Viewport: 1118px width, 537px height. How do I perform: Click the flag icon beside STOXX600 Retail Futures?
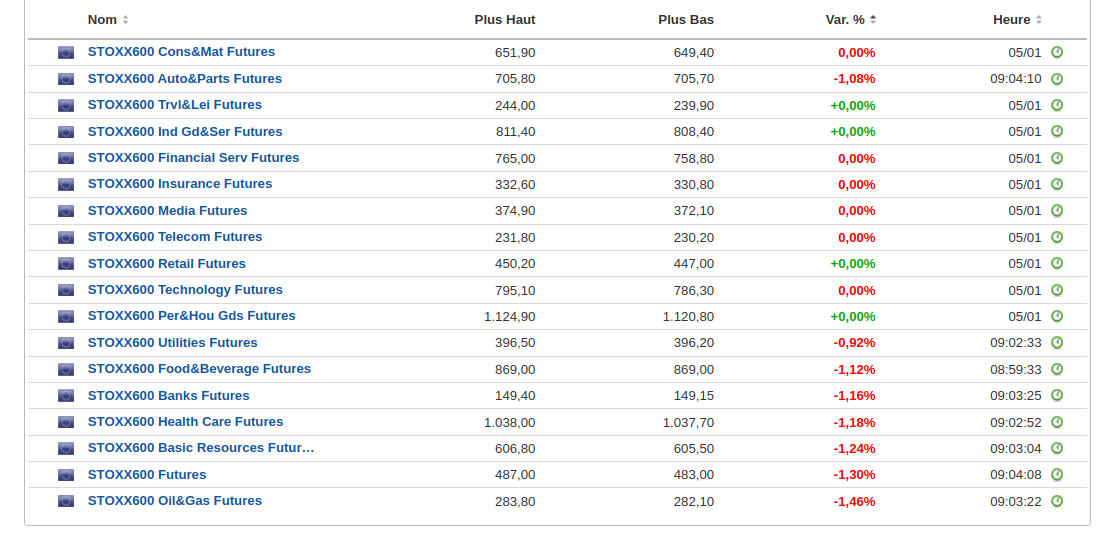click(66, 264)
